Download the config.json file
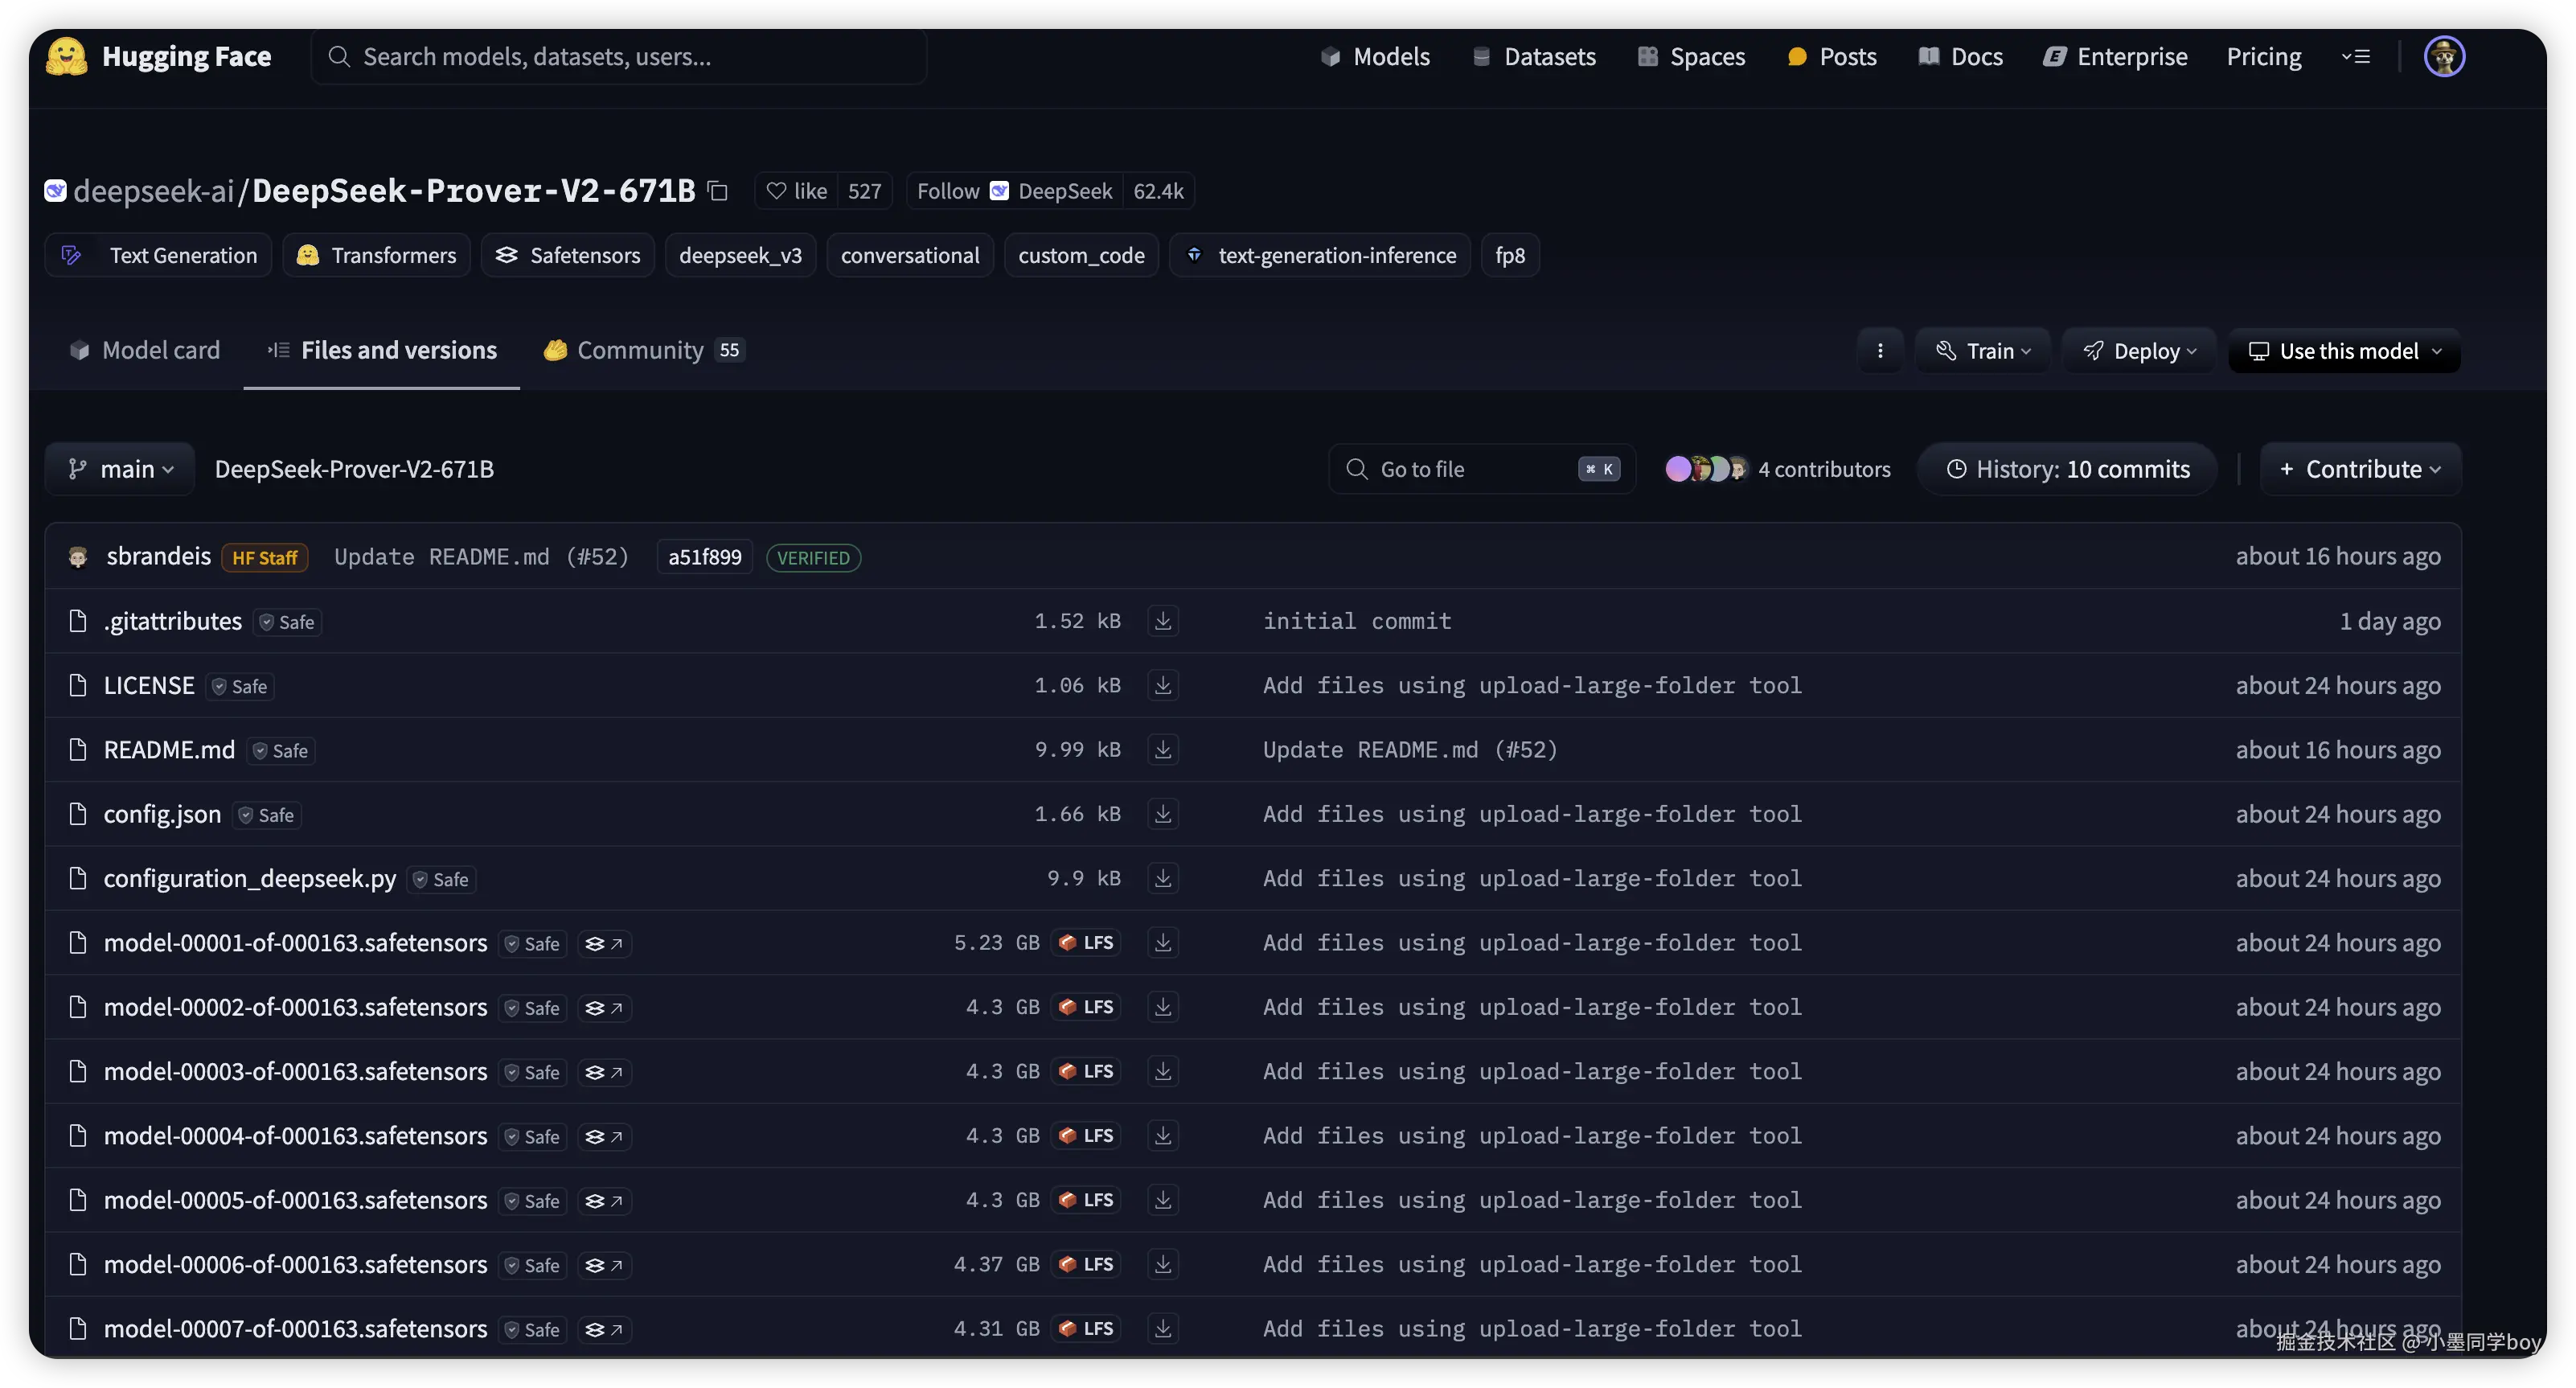Screen dimensions: 2576x1388 pos(1162,814)
